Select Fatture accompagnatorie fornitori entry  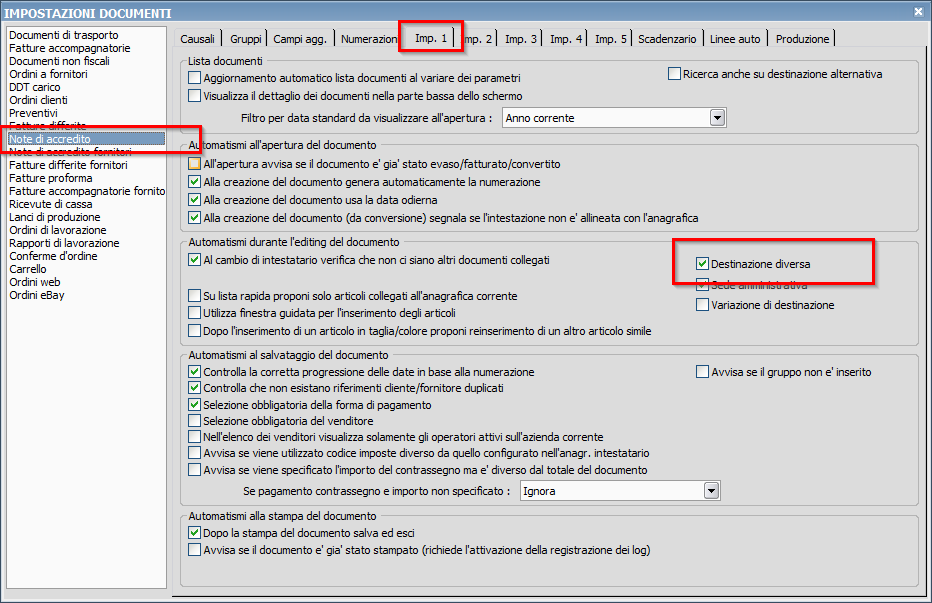(x=87, y=191)
